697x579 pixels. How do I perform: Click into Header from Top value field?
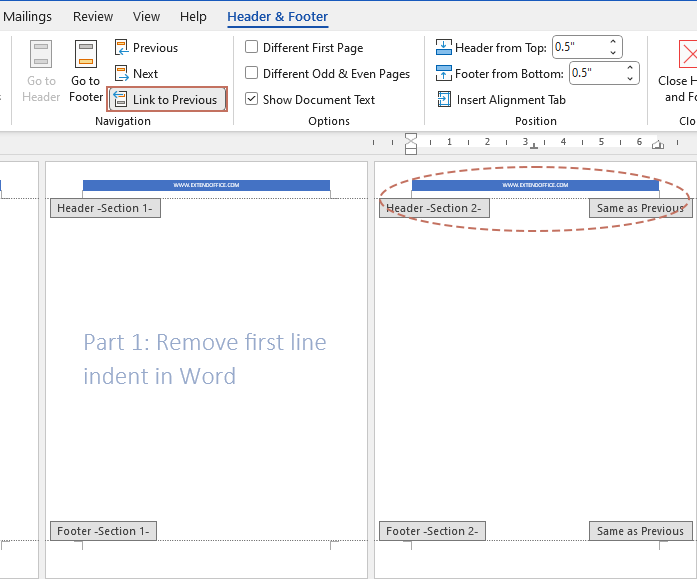[578, 48]
